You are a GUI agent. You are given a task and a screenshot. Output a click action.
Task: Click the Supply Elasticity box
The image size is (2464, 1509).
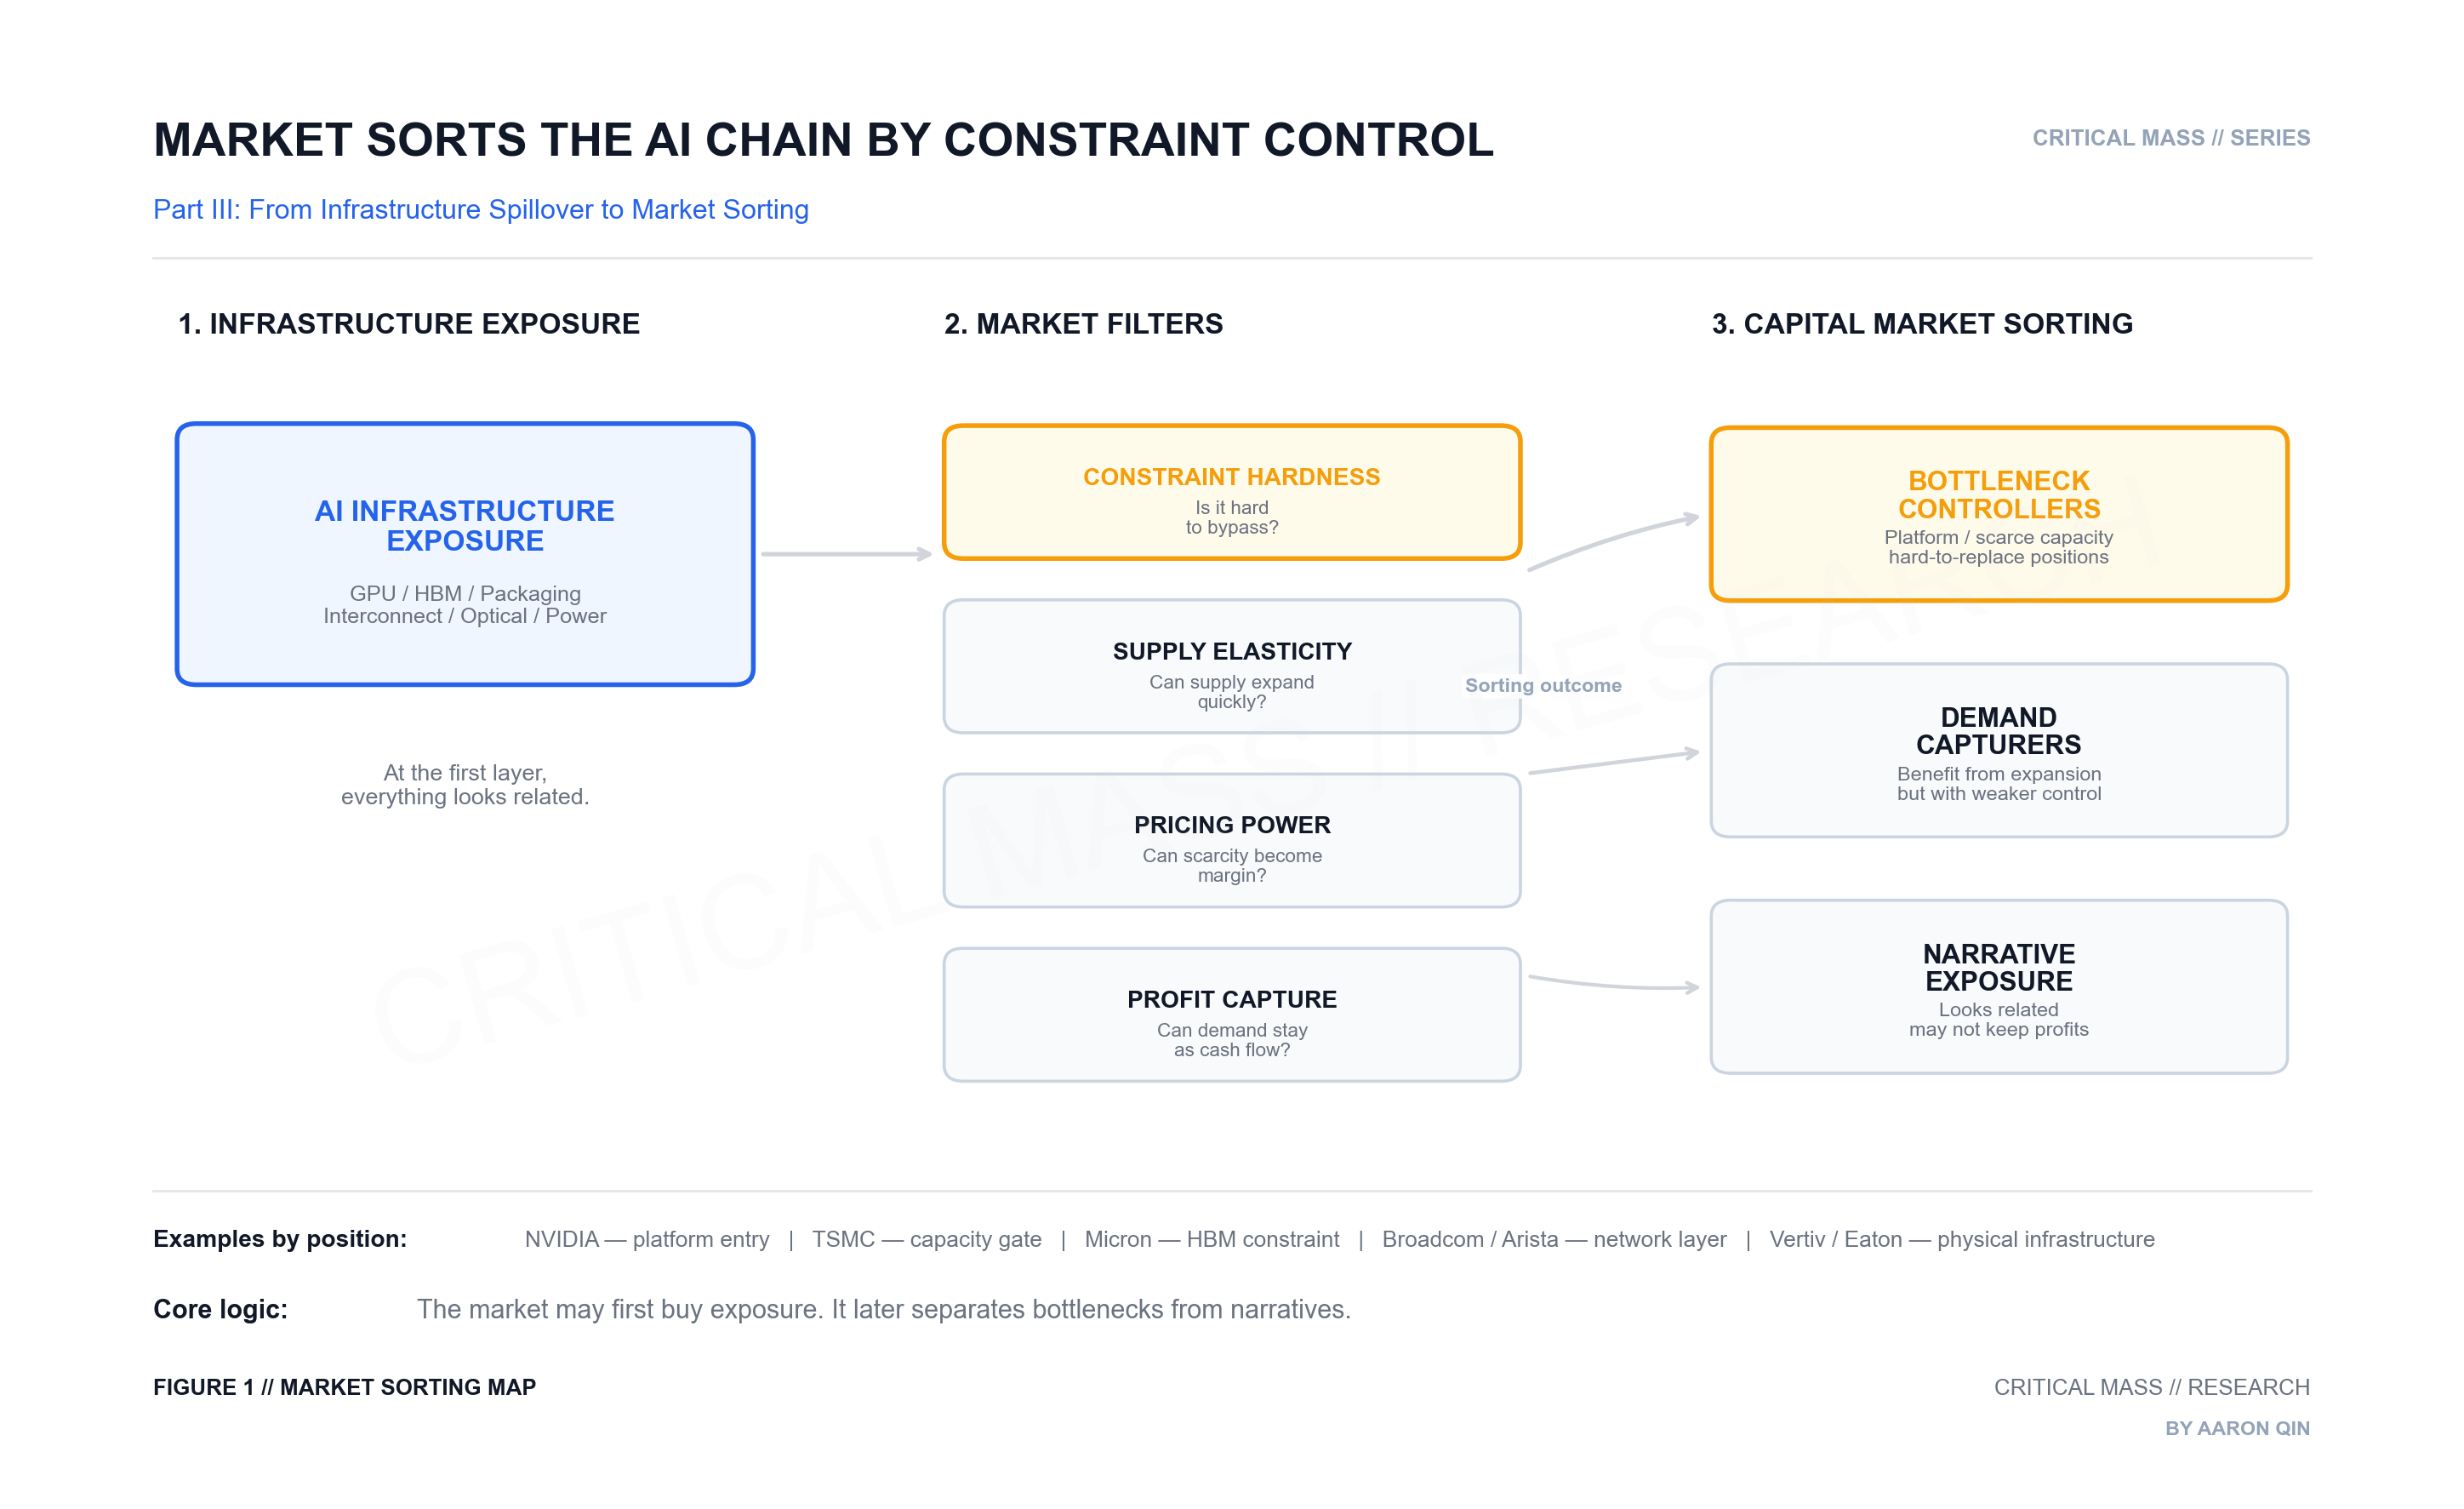1231,666
